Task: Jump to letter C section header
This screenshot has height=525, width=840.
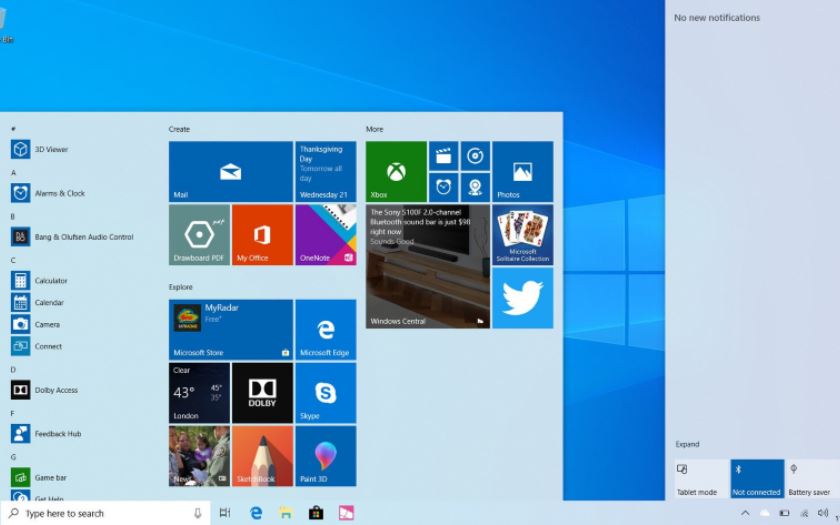Action: (x=13, y=260)
